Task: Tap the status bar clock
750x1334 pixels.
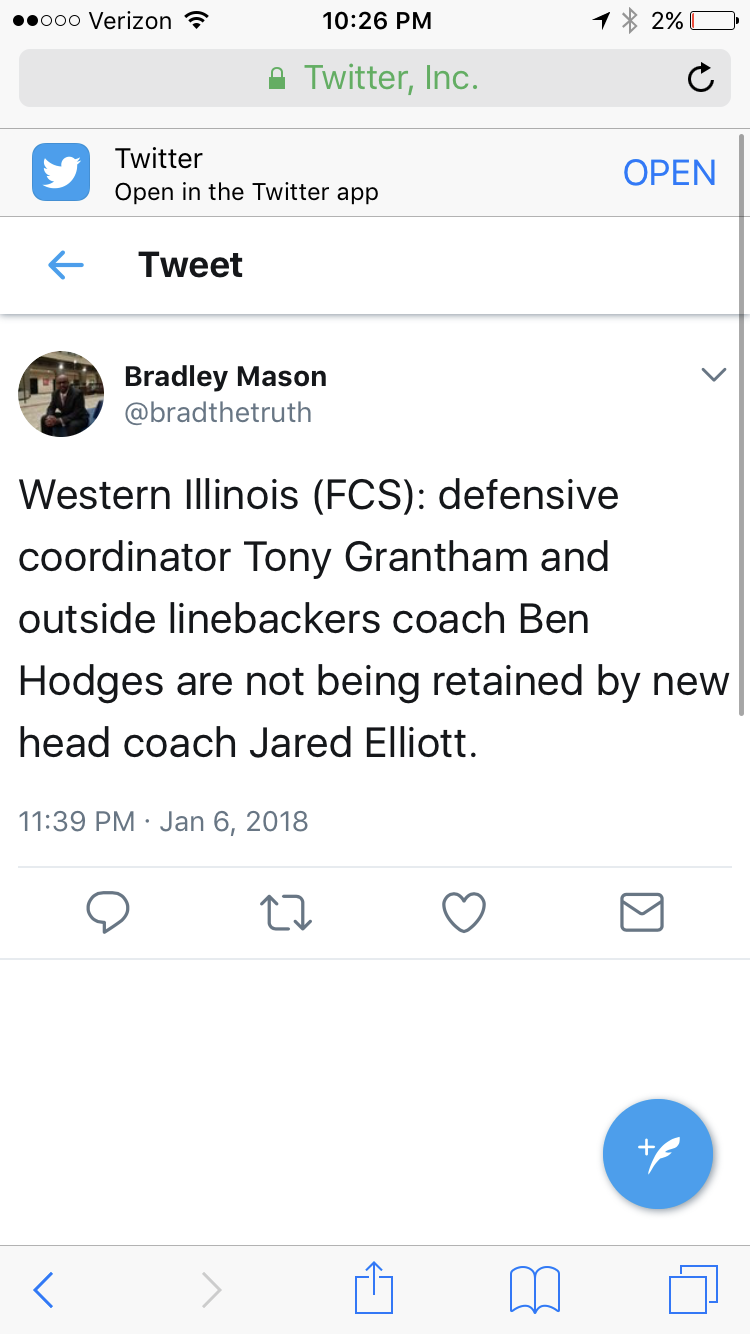Action: coord(377,20)
